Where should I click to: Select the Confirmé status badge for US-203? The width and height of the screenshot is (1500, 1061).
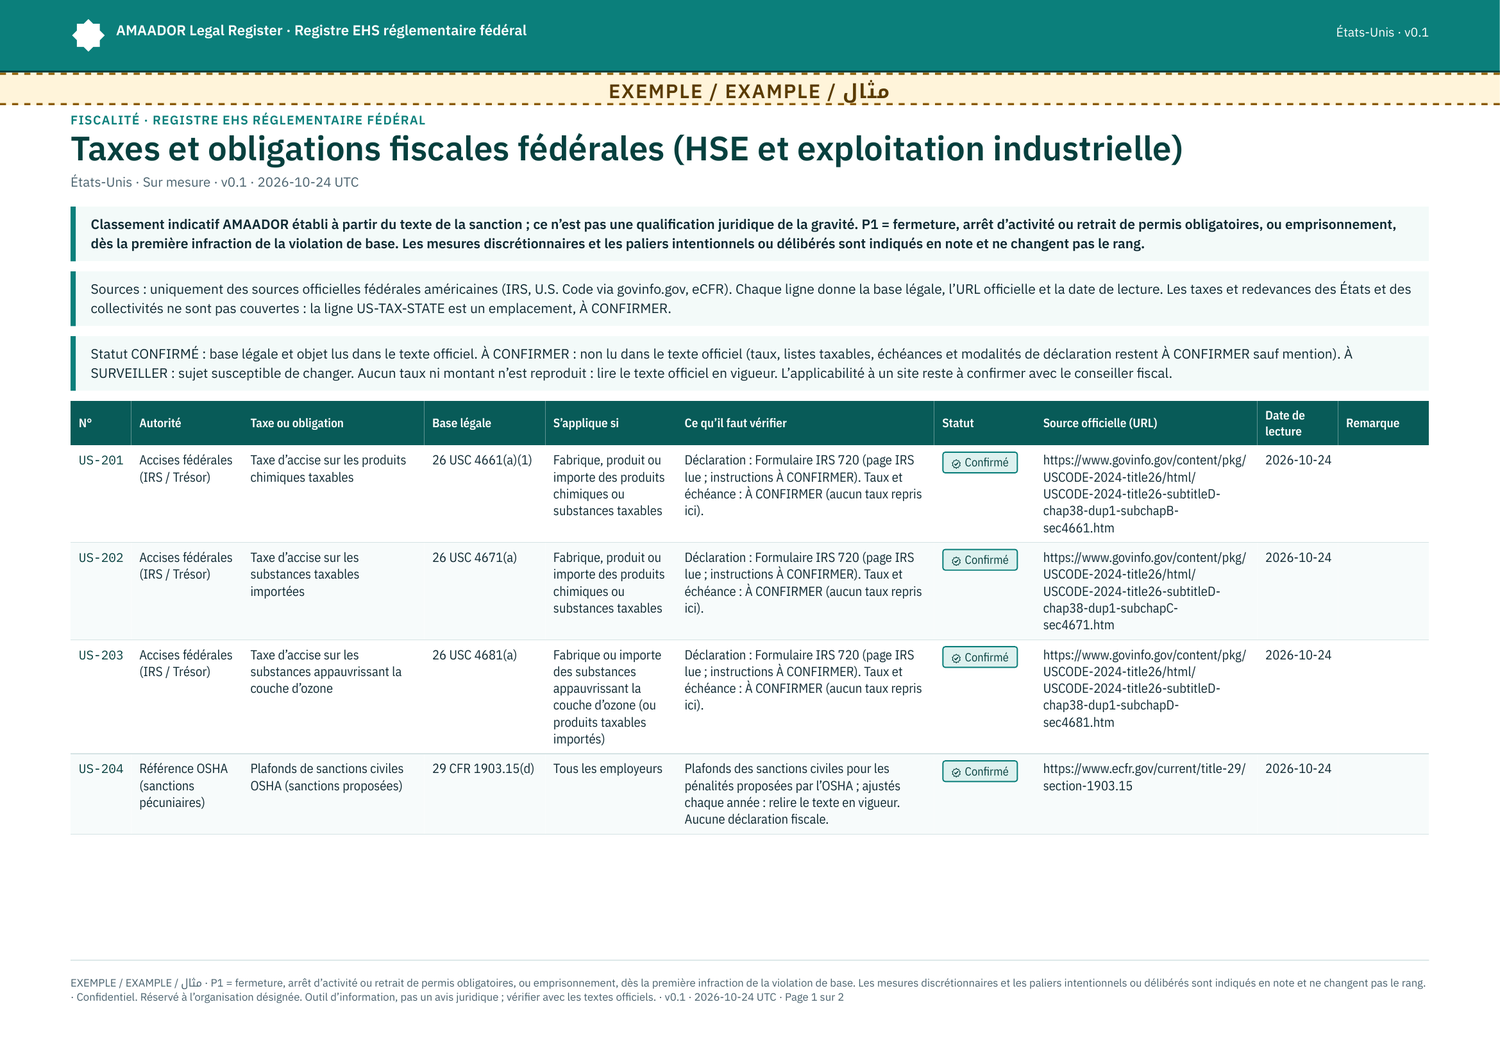pyautogui.click(x=980, y=658)
